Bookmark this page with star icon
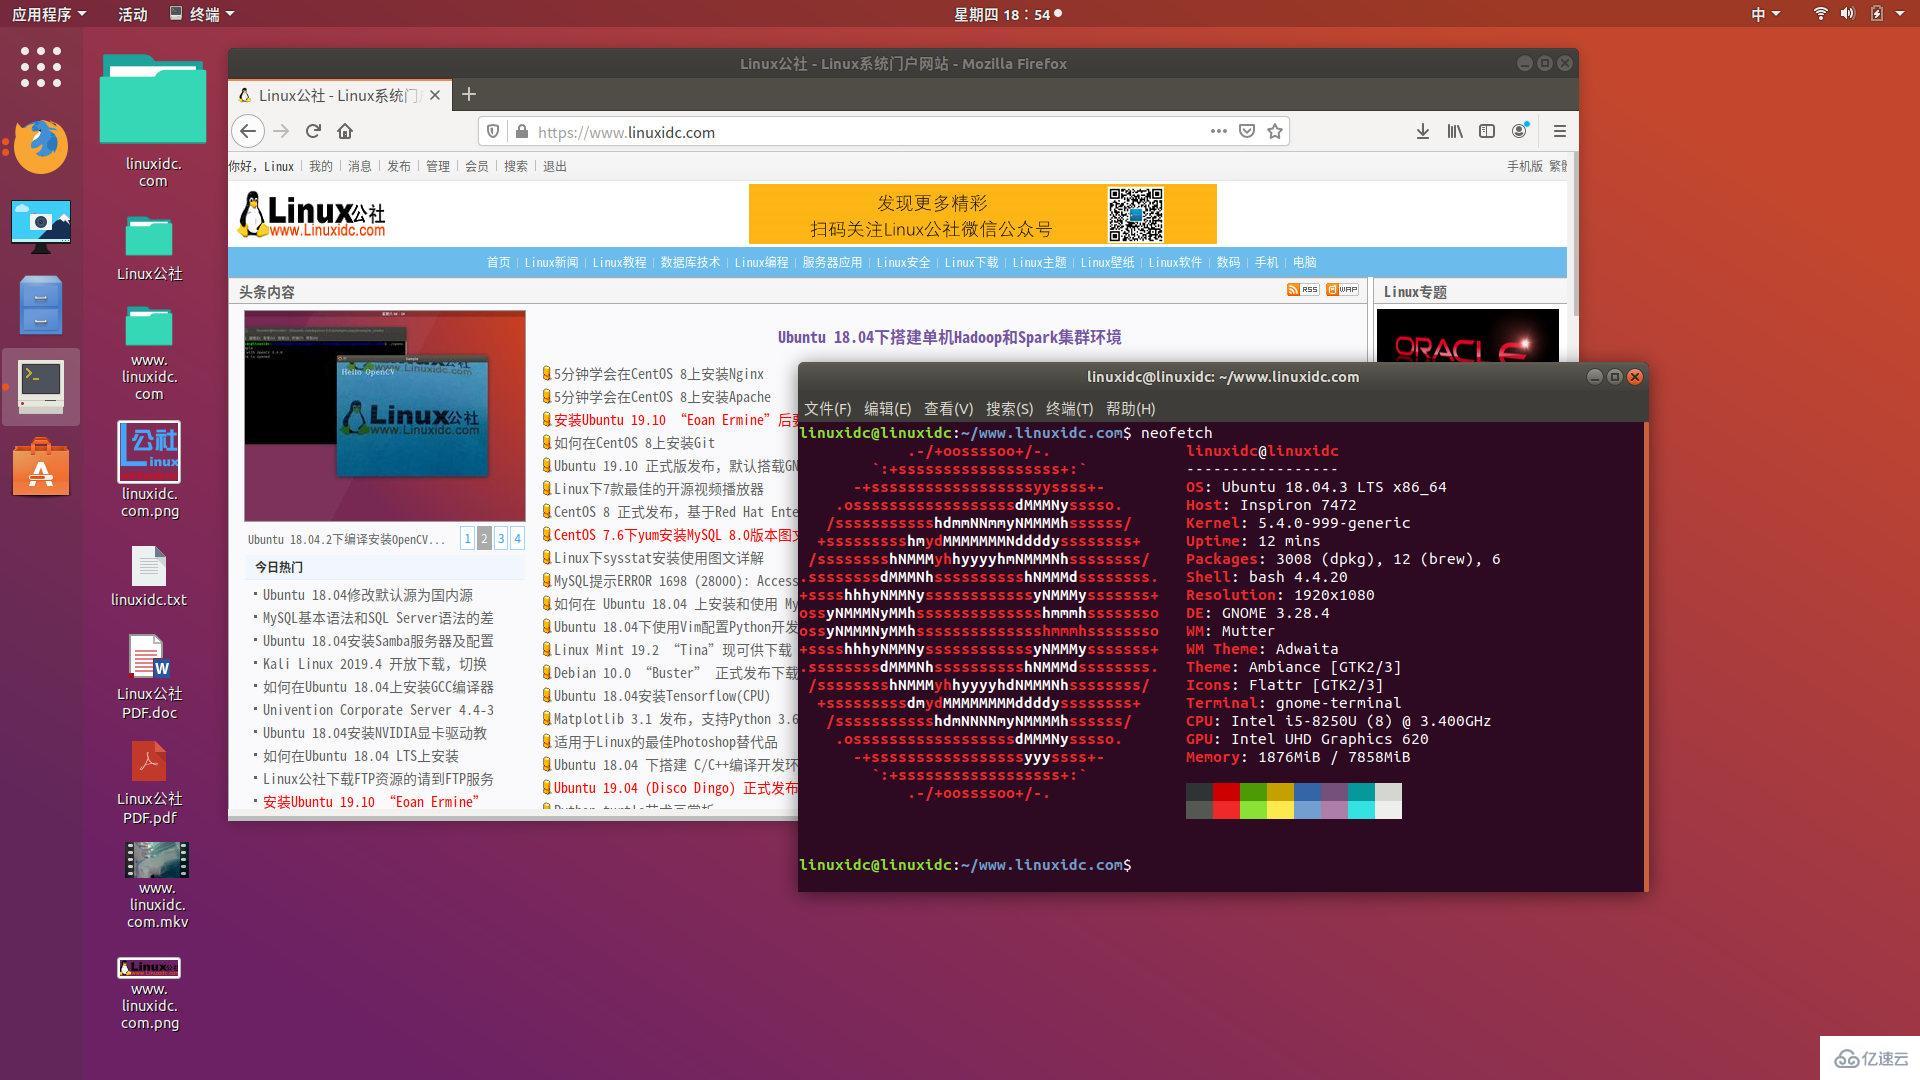This screenshot has height=1080, width=1920. (1275, 131)
